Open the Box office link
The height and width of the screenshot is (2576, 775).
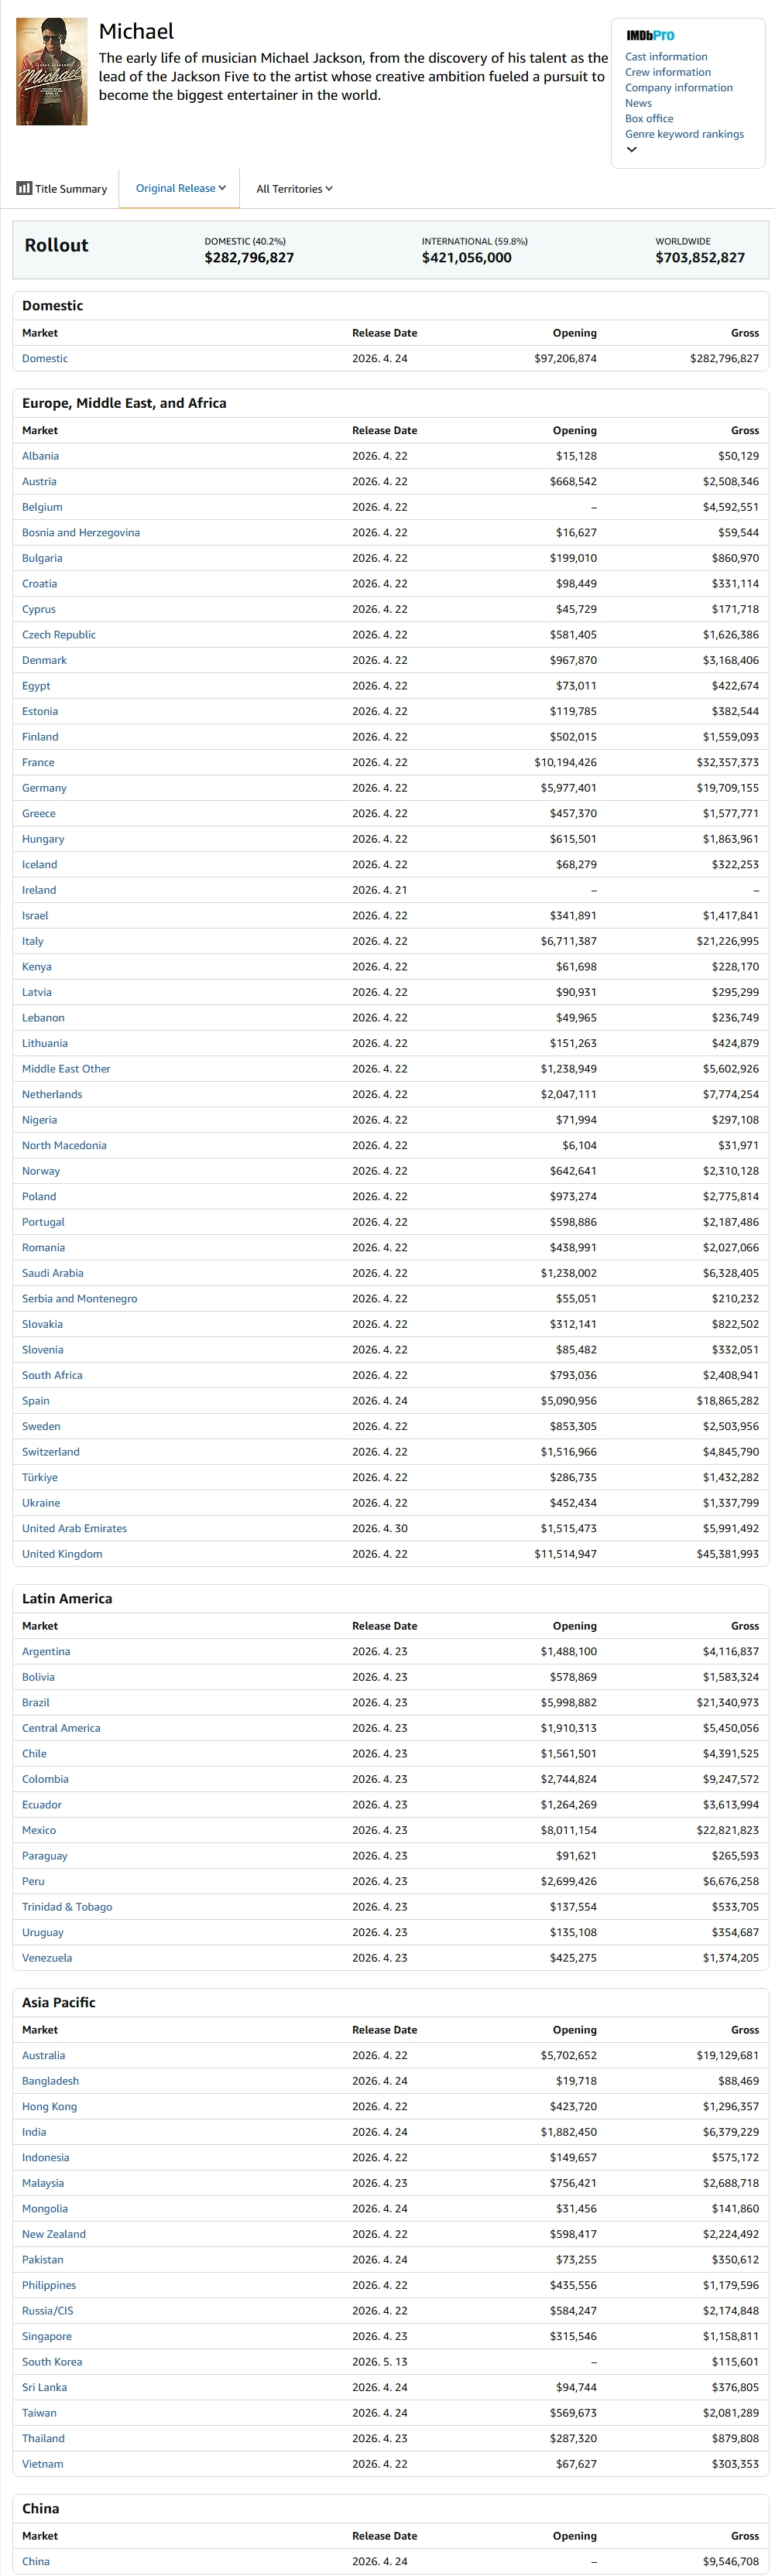click(x=649, y=118)
